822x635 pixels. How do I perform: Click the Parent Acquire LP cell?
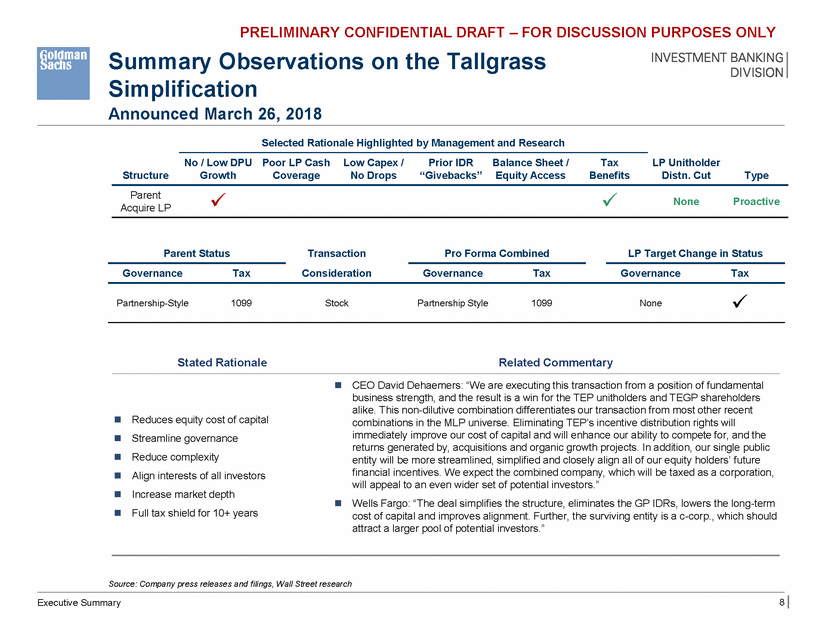[145, 201]
